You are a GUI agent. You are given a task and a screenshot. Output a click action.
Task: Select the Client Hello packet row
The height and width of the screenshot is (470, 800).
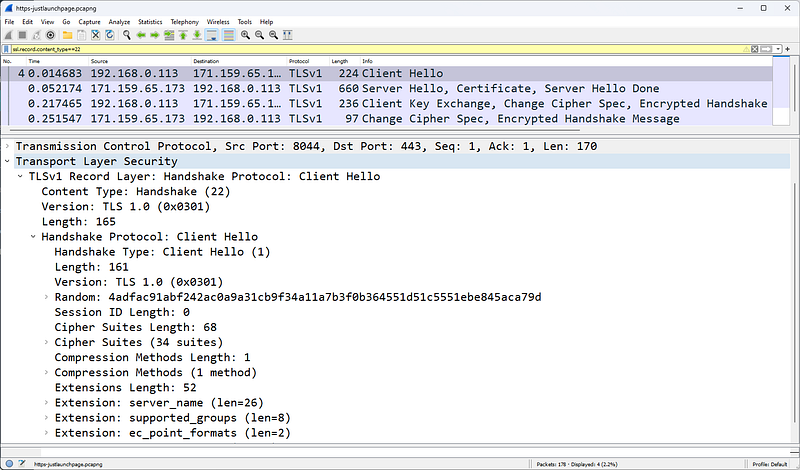(387, 73)
